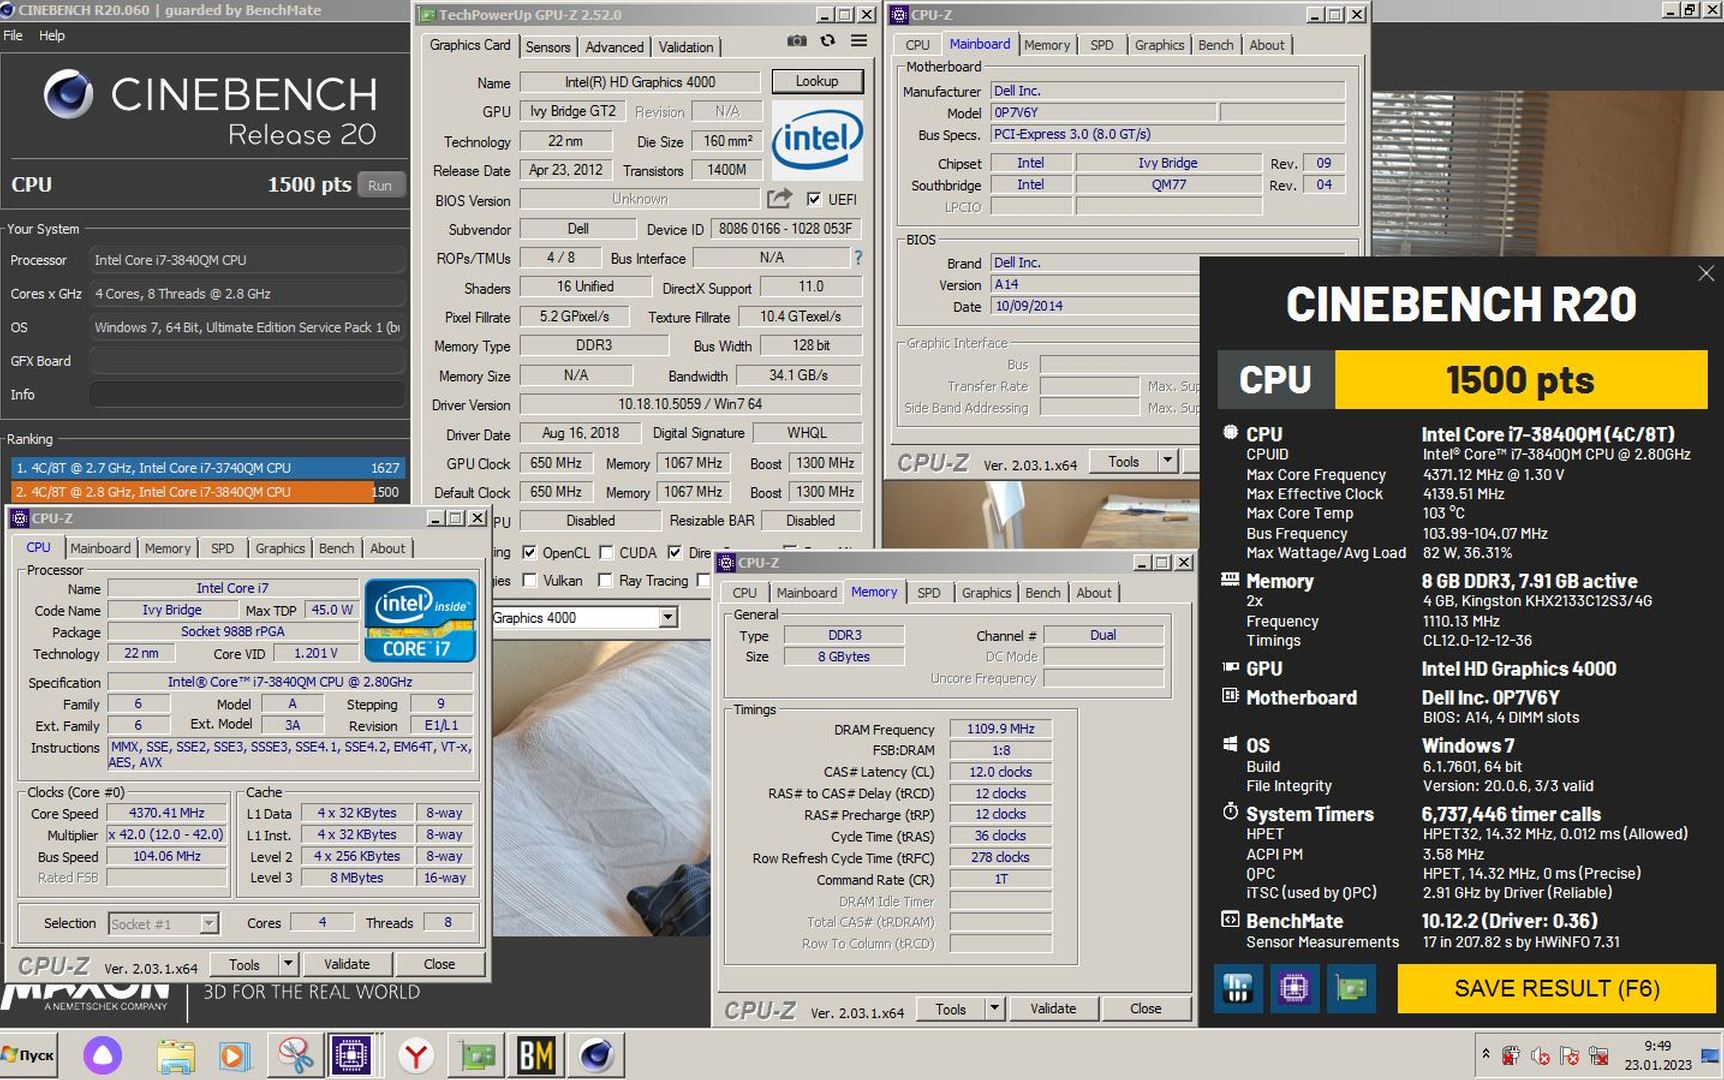The width and height of the screenshot is (1724, 1080).
Task: Open the Tools dropdown arrow in CPU-Z Mainboard window
Action: [x=1167, y=461]
